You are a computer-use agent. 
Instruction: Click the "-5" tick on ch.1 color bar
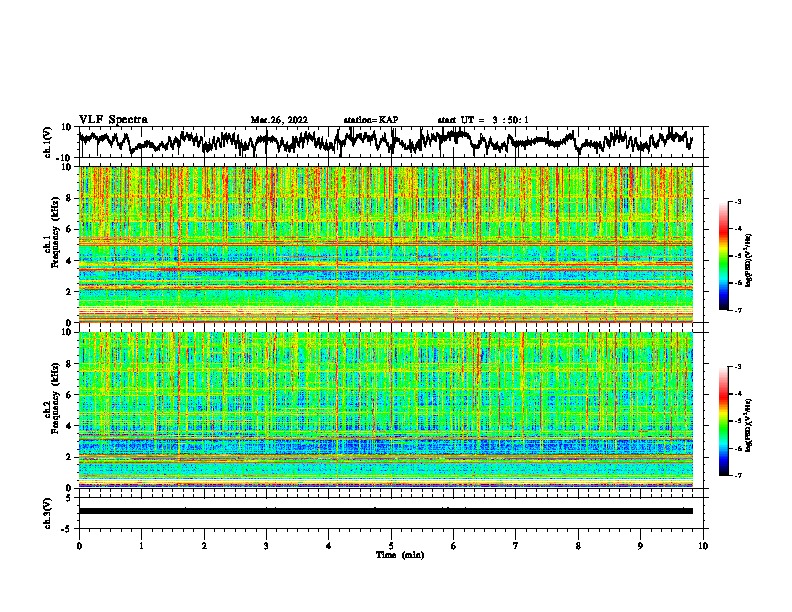[x=738, y=256]
